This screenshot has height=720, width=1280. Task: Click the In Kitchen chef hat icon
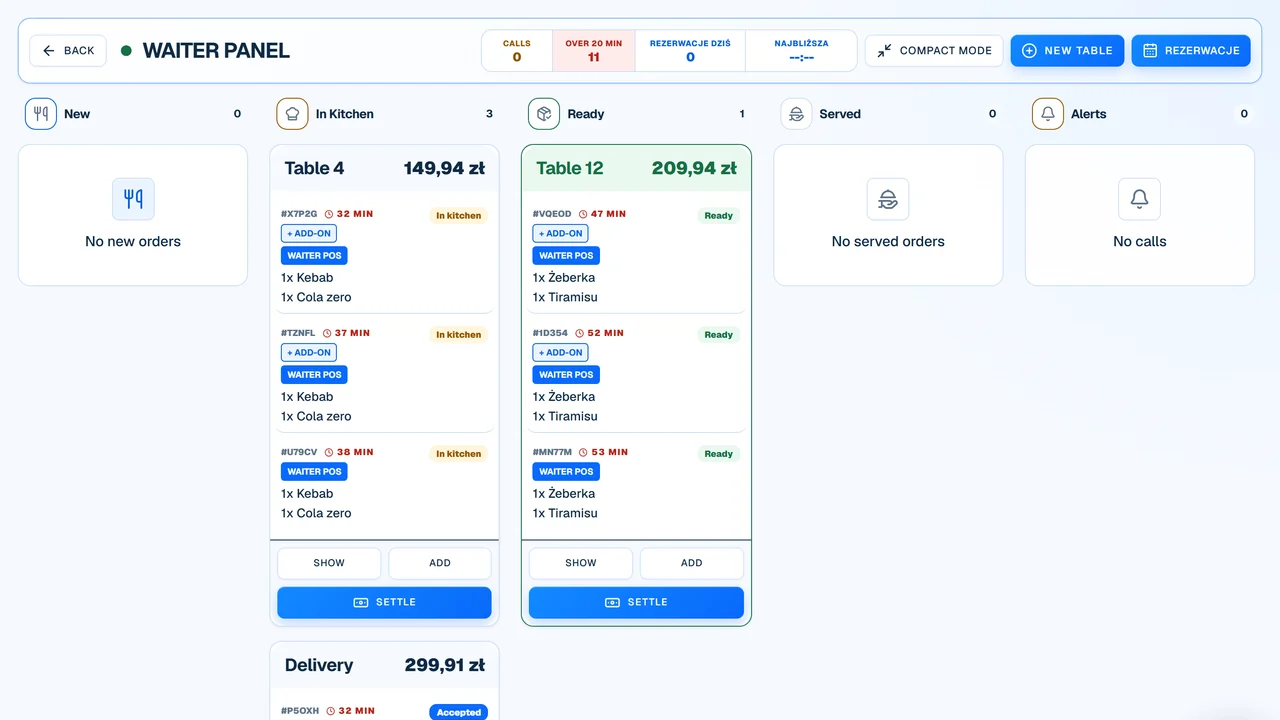click(292, 114)
